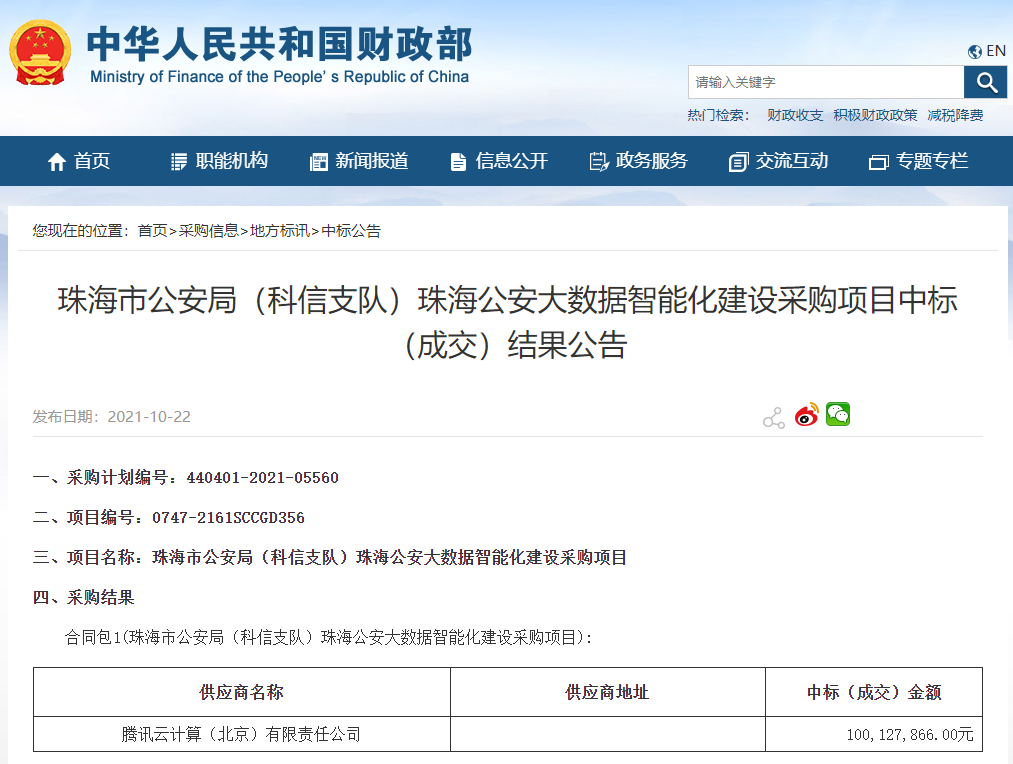Click the 四、采购结果 heading
Screen dimensions: 1013x764
pos(84,597)
